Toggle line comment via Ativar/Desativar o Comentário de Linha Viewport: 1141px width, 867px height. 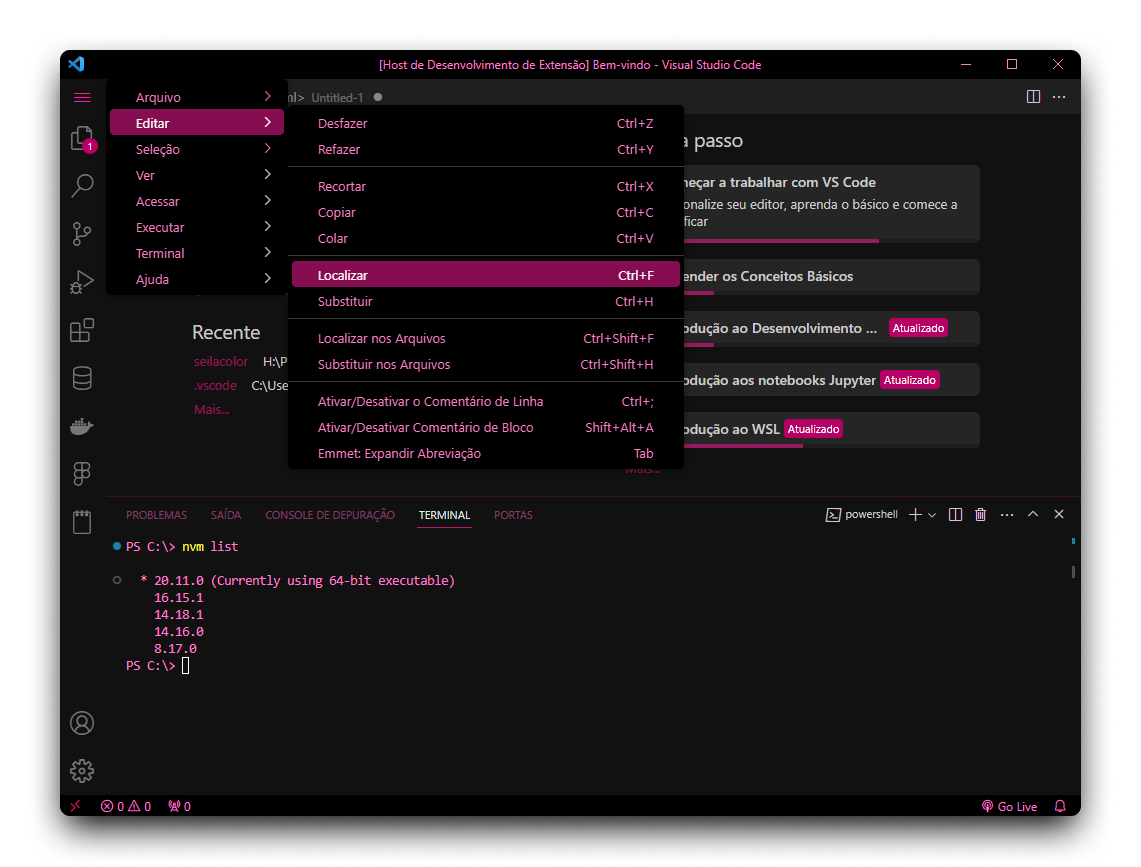pyautogui.click(x=485, y=401)
